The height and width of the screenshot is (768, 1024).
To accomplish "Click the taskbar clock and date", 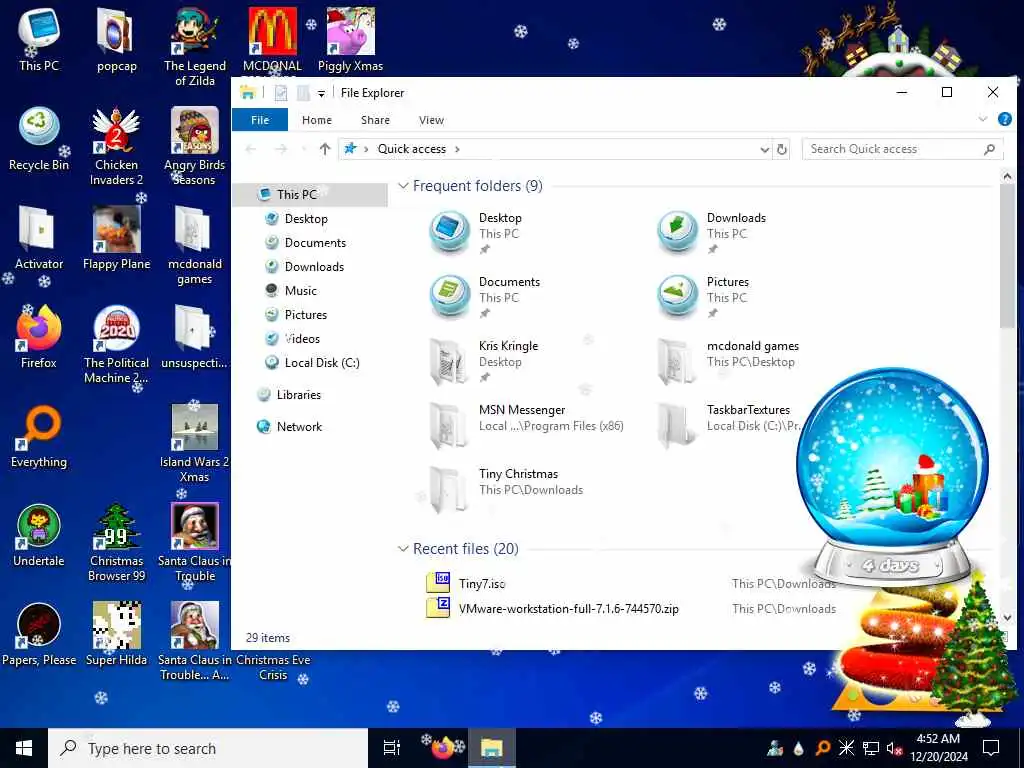I will pyautogui.click(x=938, y=748).
